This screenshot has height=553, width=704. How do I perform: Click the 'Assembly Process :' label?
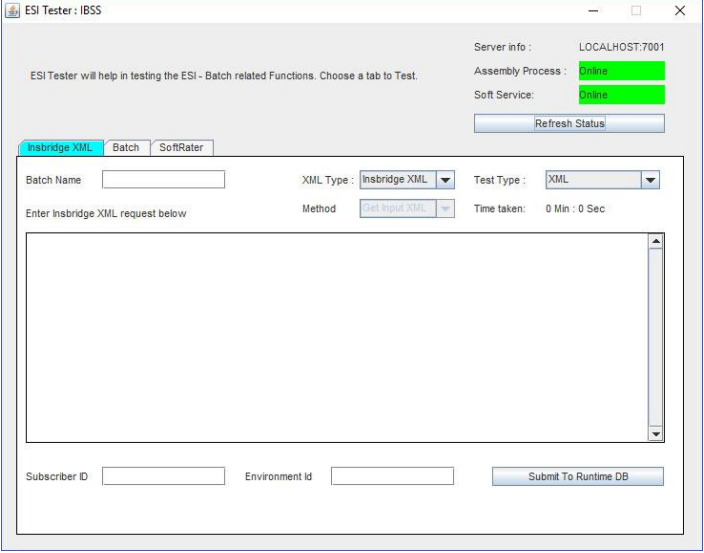point(520,71)
